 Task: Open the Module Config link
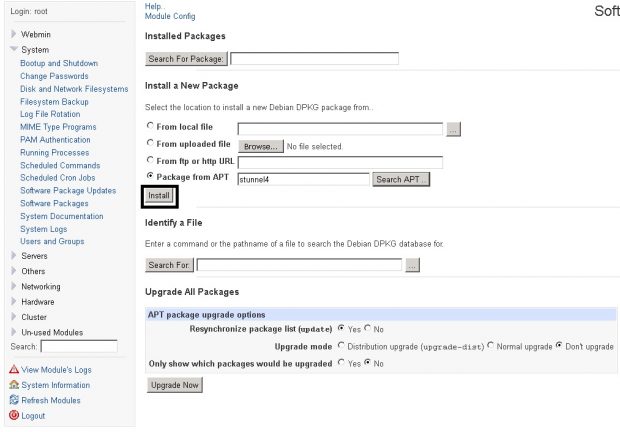pyautogui.click(x=170, y=16)
